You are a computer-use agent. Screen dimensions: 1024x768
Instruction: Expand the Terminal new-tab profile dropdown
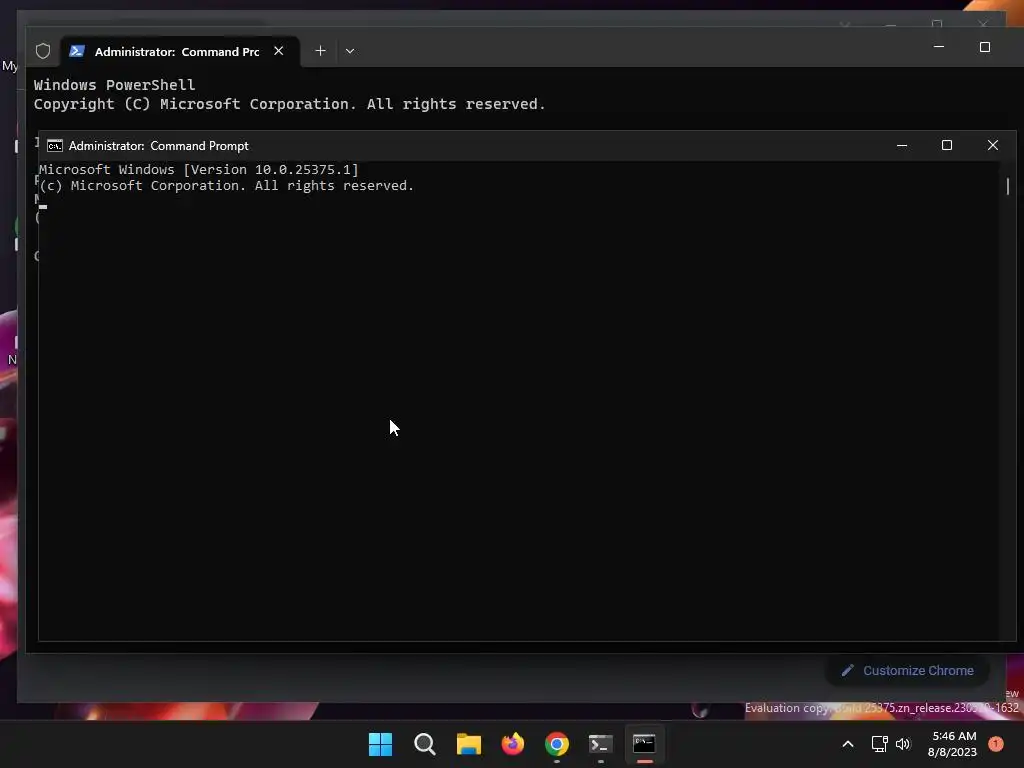point(350,51)
